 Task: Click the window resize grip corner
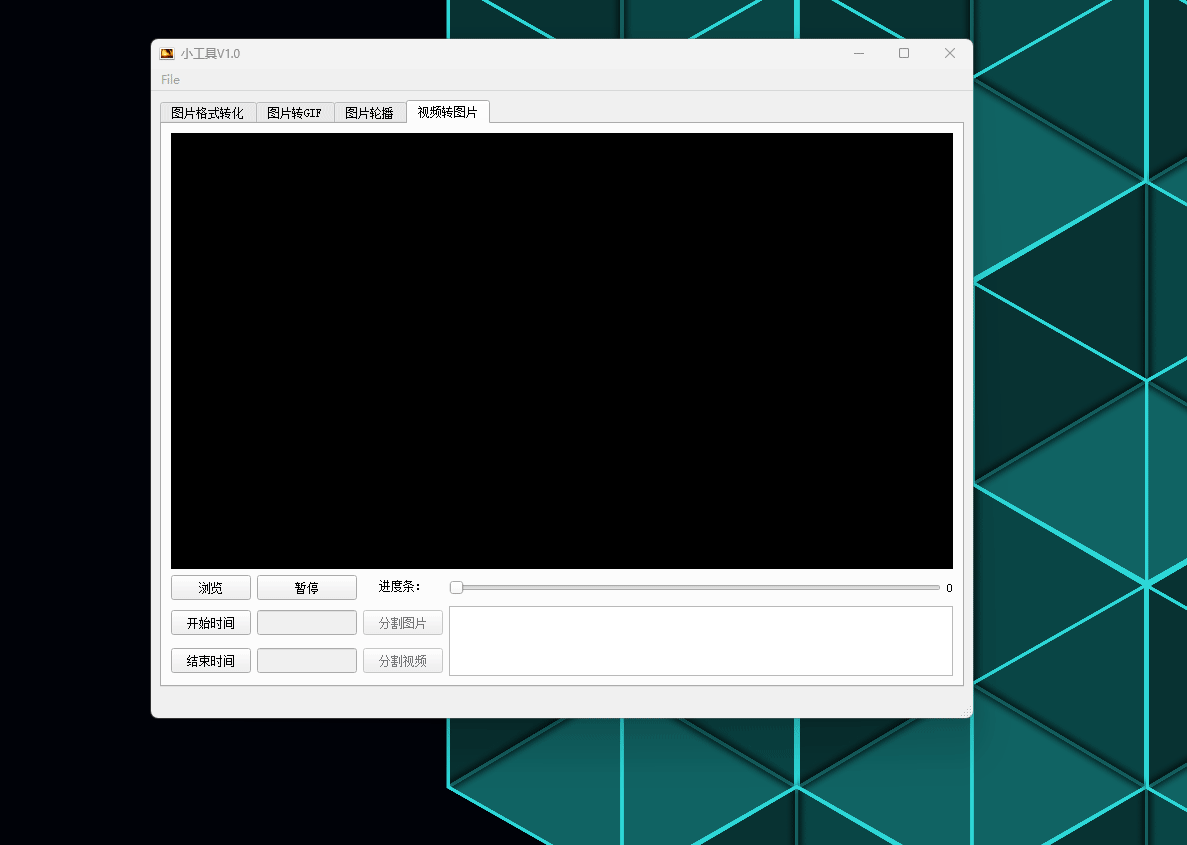[x=966, y=711]
